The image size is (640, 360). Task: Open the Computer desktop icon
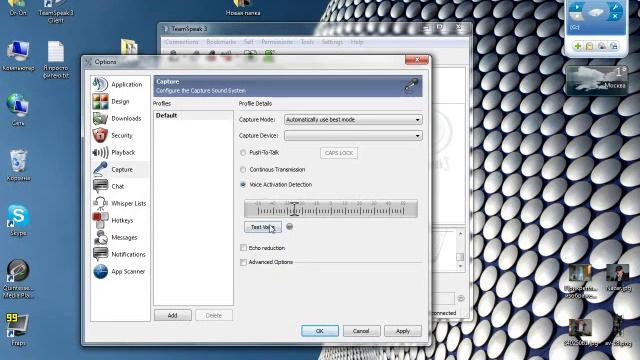[18, 56]
